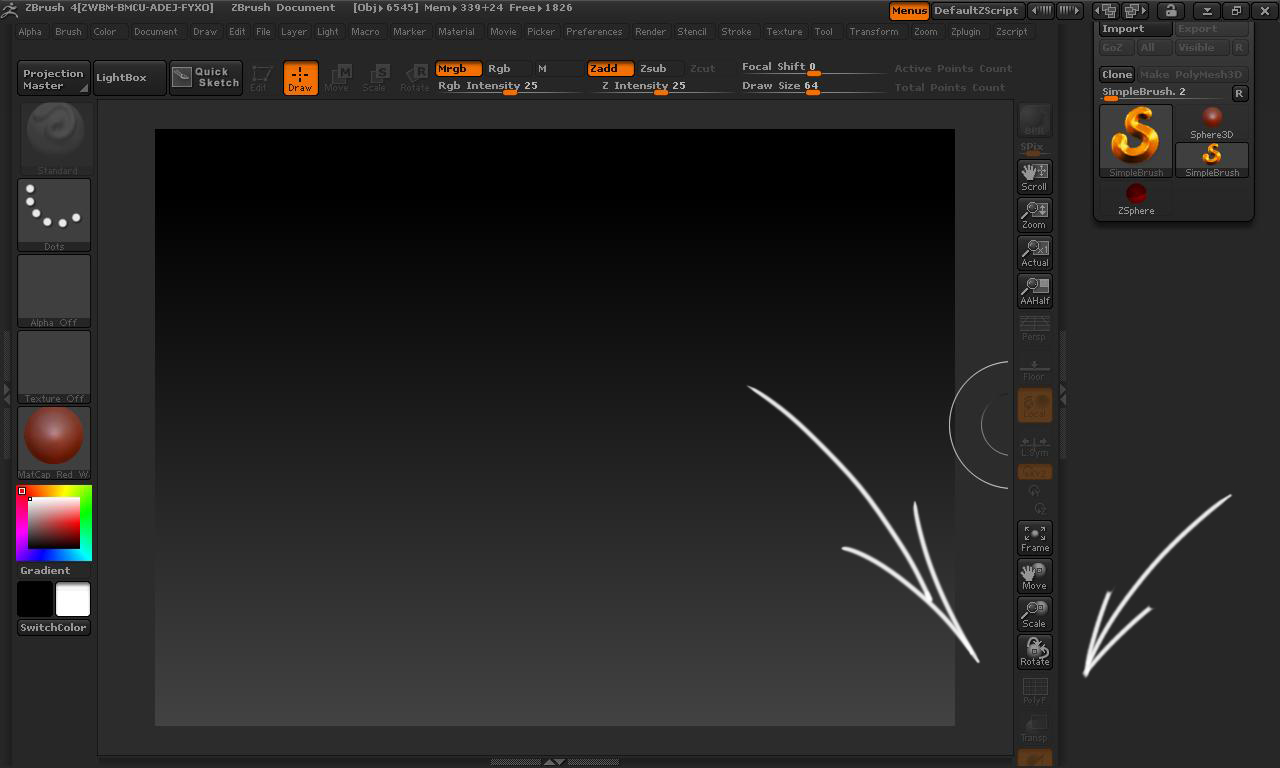Open the tool popup from the large SimpleBrush thumbnail
The height and width of the screenshot is (768, 1280).
click(x=1135, y=137)
